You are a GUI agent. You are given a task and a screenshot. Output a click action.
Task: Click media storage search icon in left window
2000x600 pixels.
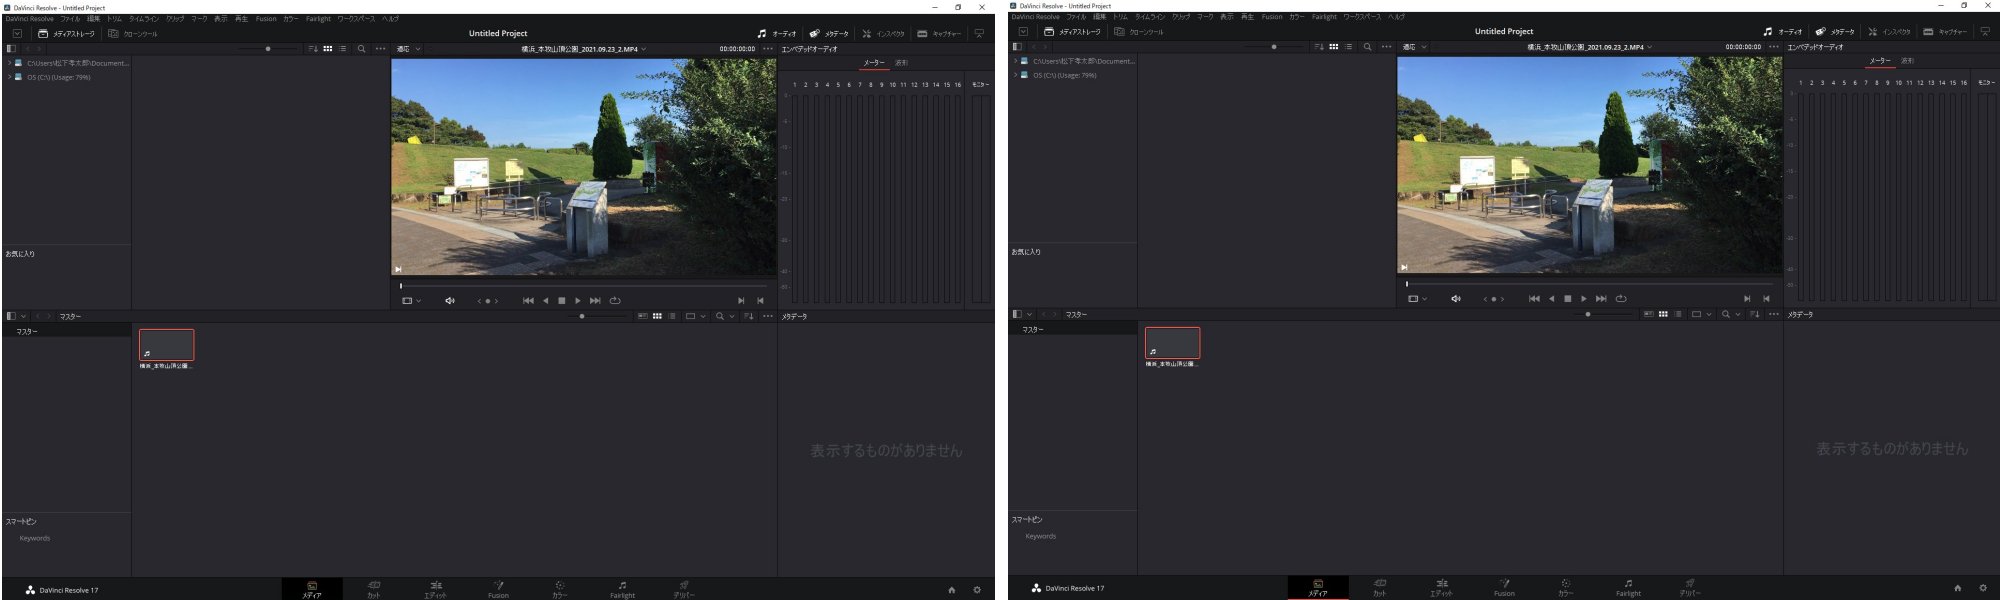point(361,49)
